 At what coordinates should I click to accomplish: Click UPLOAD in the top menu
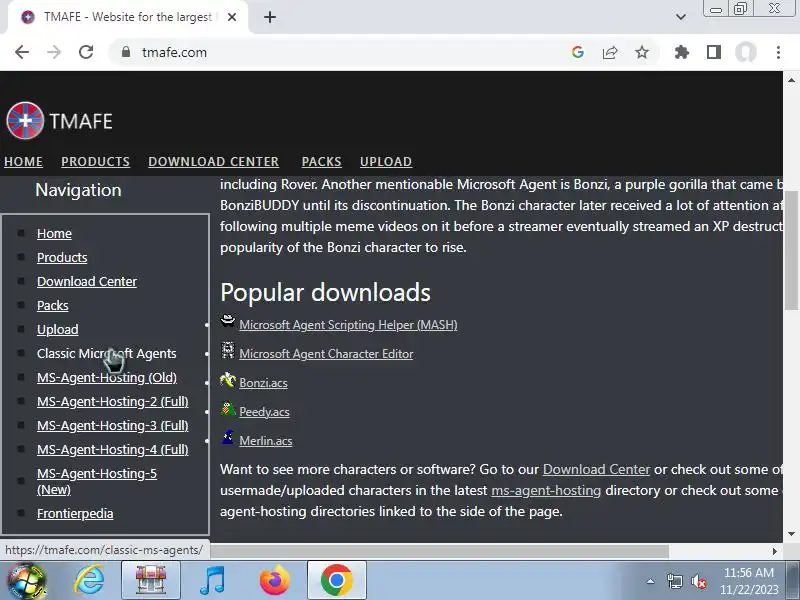point(386,161)
